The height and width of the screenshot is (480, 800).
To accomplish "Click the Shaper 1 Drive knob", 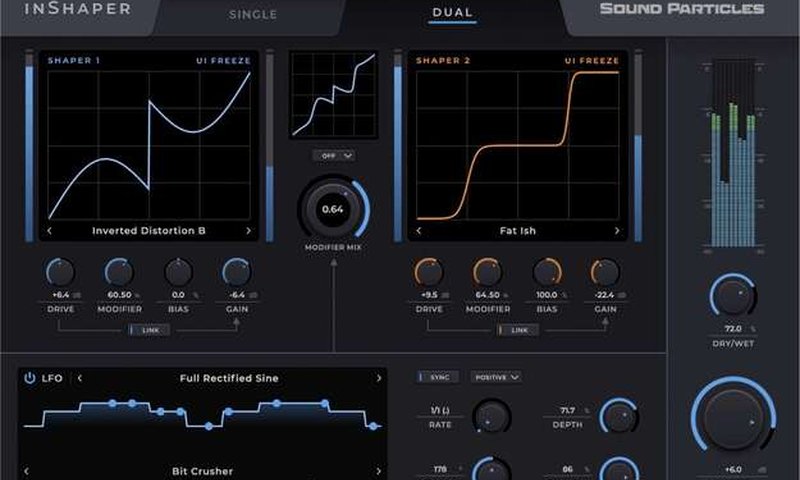I will coord(61,272).
